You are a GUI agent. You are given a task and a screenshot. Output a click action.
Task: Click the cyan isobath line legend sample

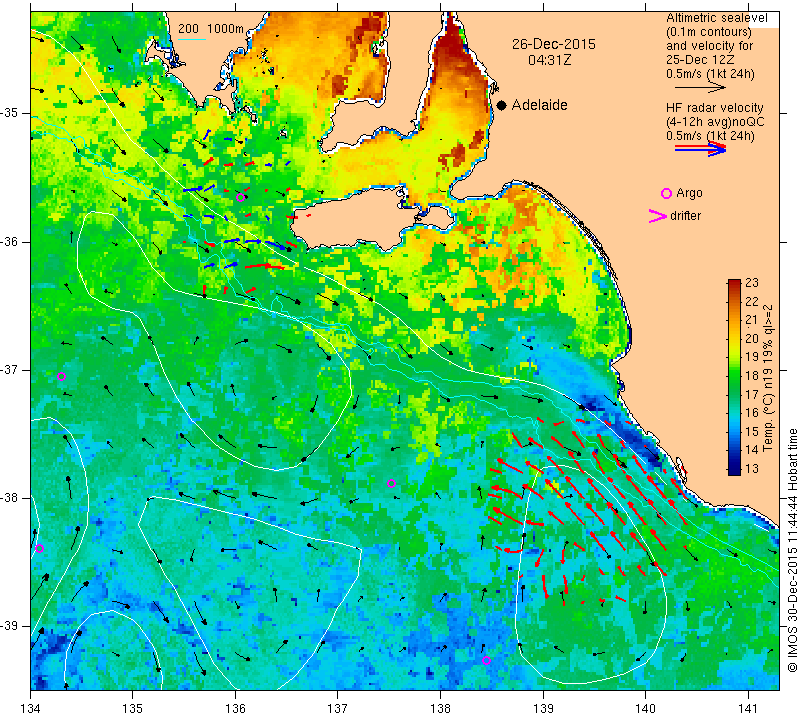click(x=191, y=40)
